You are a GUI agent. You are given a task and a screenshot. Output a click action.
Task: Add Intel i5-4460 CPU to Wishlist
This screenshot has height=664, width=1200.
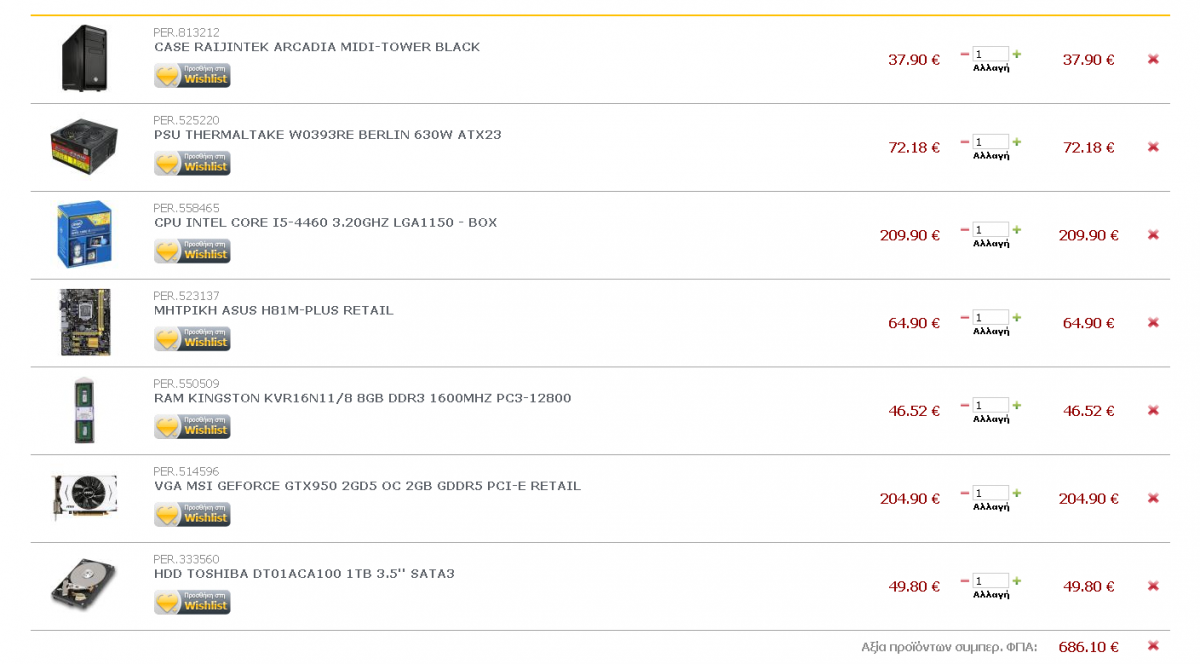click(x=192, y=251)
